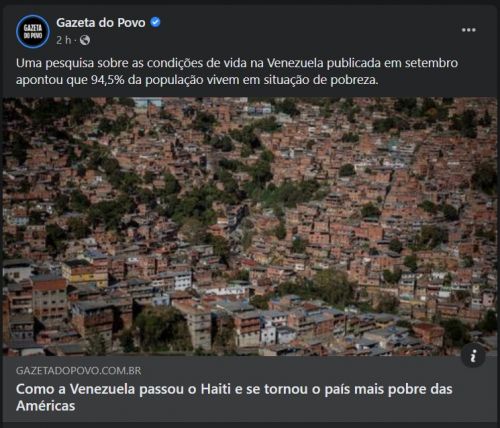Viewport: 500px width, 428px height.
Task: Click the 2 h post timestamp
Action: click(x=64, y=40)
